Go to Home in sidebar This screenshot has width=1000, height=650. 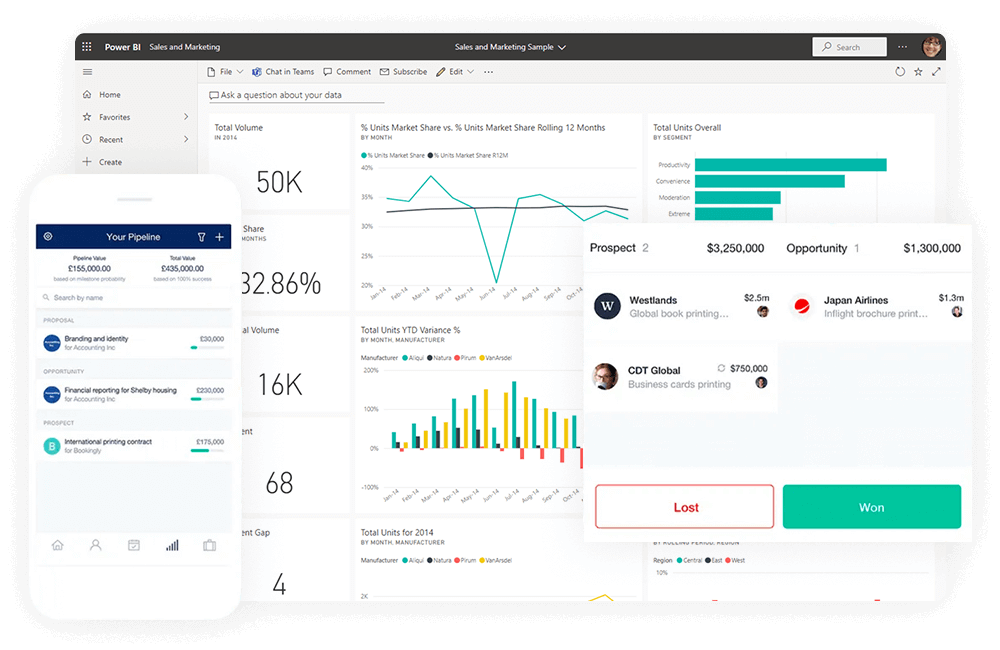110,94
